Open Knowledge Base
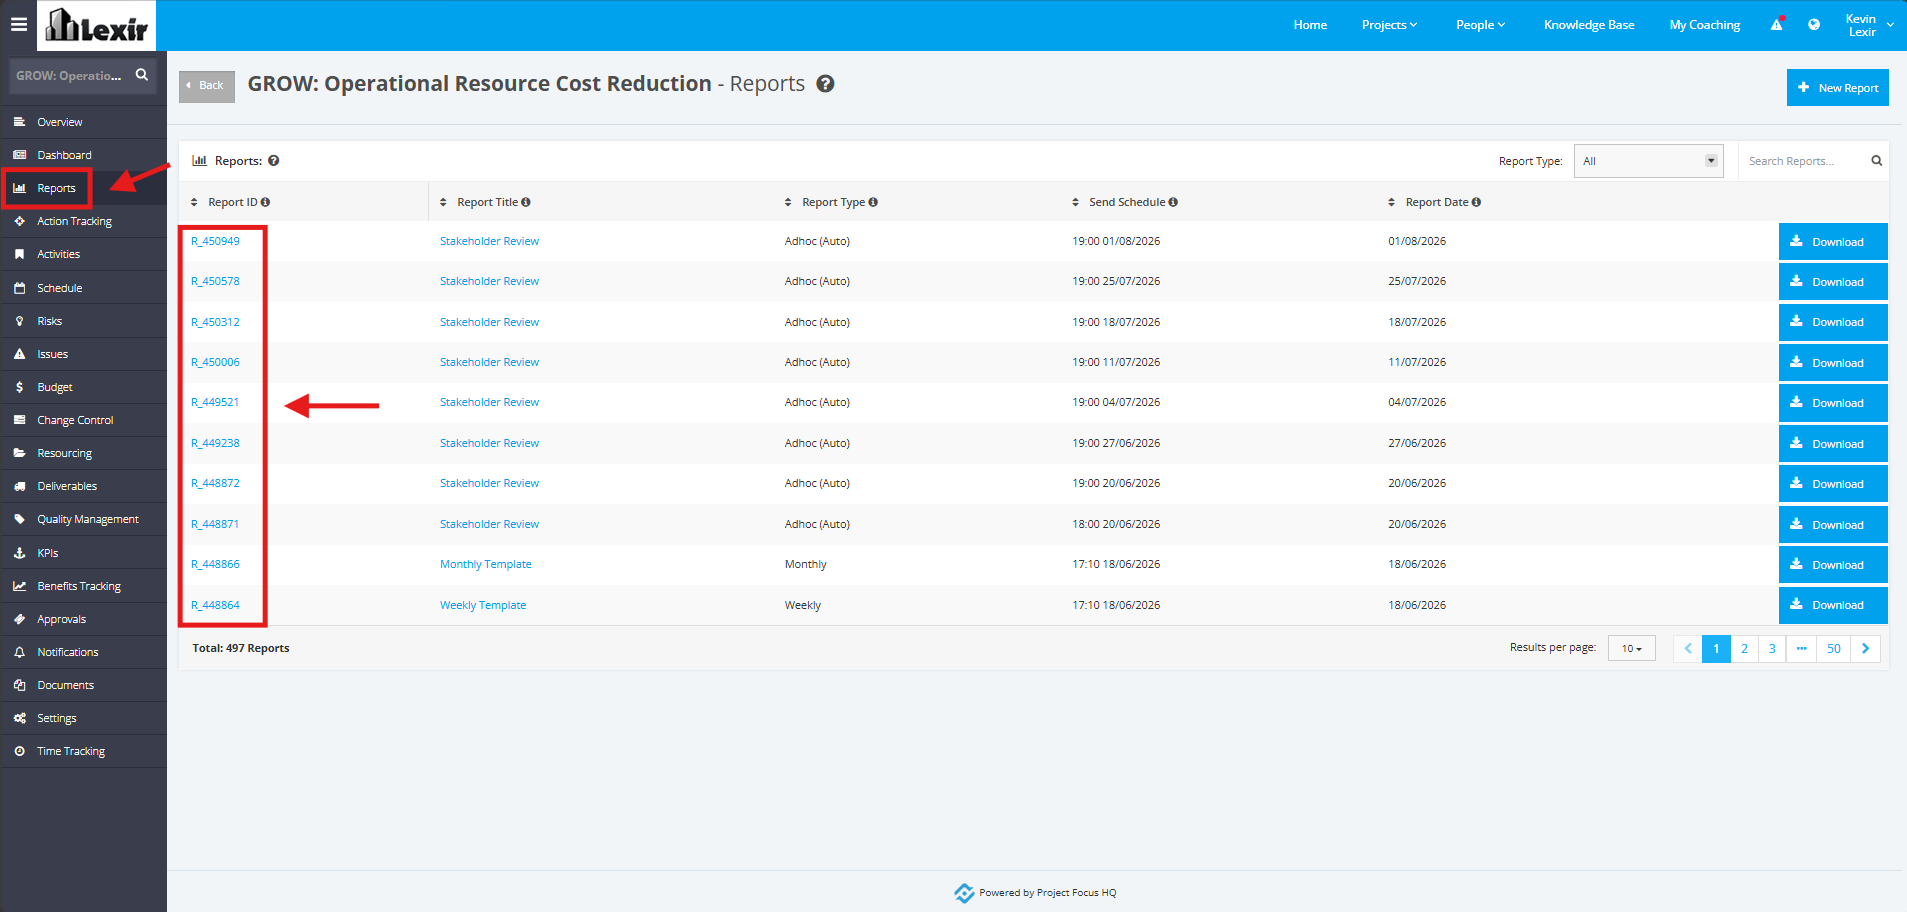The width and height of the screenshot is (1907, 912). [1589, 25]
